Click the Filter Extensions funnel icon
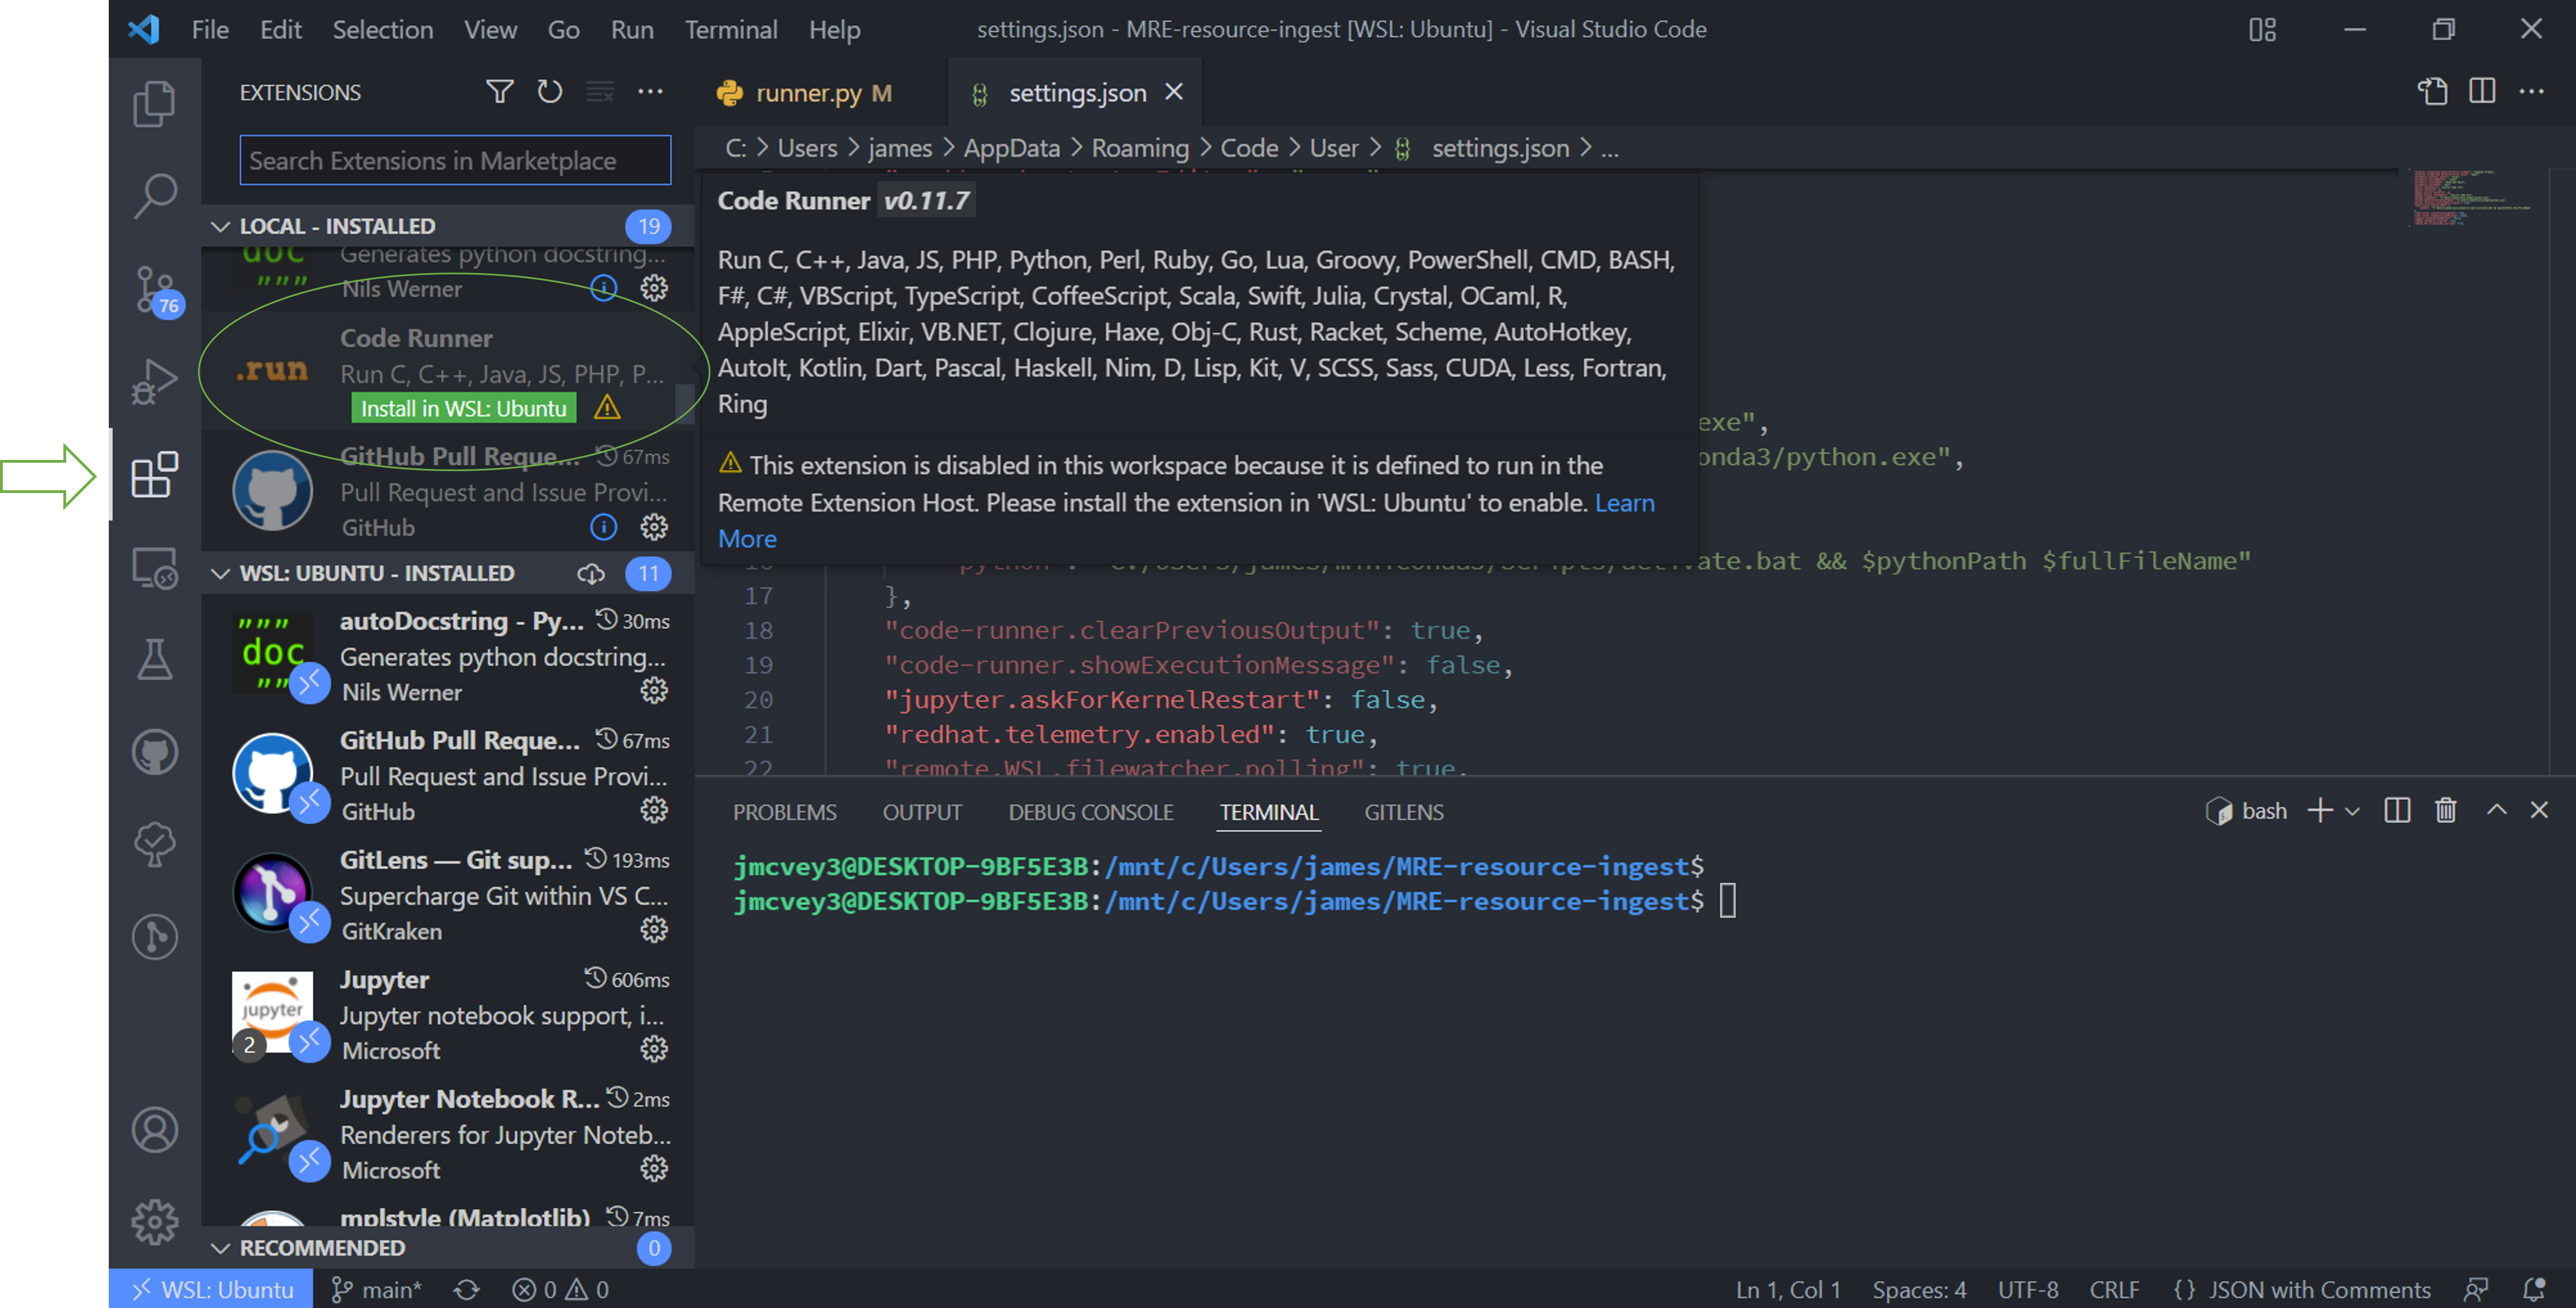 coord(499,92)
